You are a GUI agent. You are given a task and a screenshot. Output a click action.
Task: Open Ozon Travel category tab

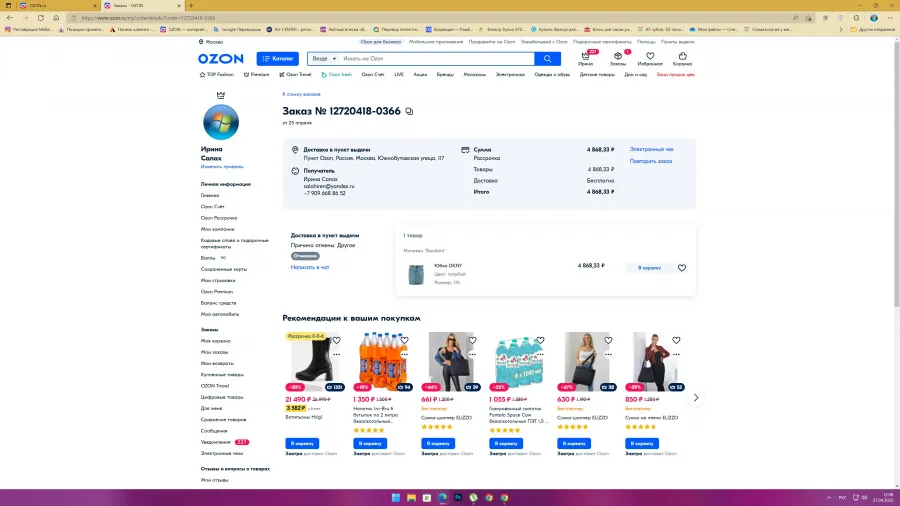(x=295, y=75)
